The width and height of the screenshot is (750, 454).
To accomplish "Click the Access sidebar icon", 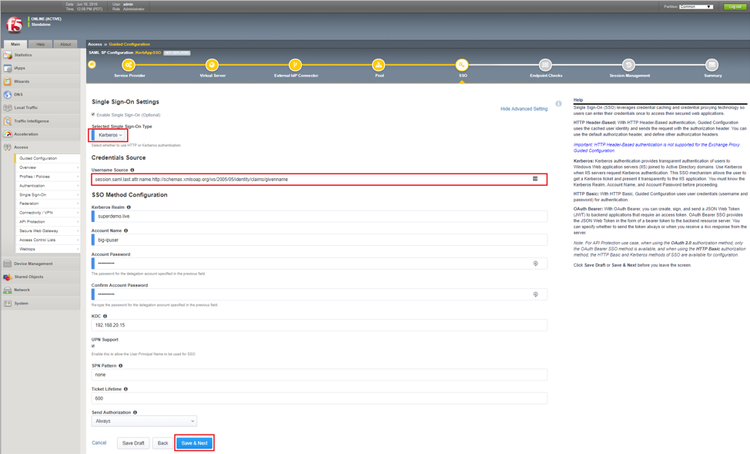I will 8,147.
